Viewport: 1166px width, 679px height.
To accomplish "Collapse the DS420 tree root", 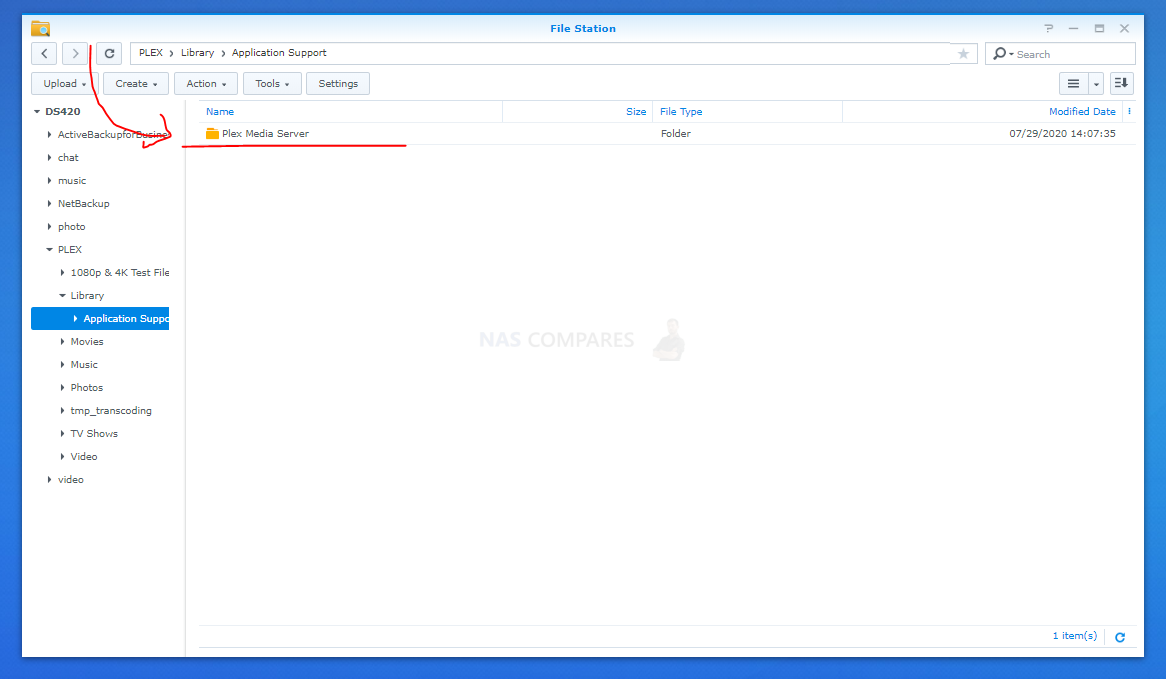I will pos(36,112).
